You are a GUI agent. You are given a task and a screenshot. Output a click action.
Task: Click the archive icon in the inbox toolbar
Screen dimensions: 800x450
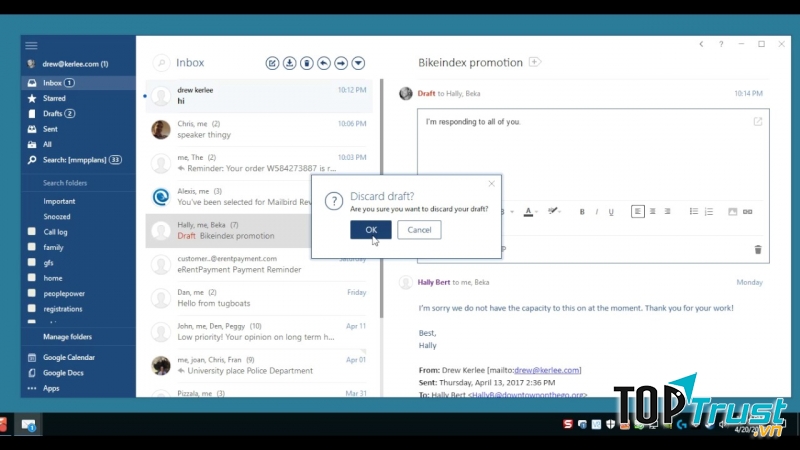(x=289, y=63)
